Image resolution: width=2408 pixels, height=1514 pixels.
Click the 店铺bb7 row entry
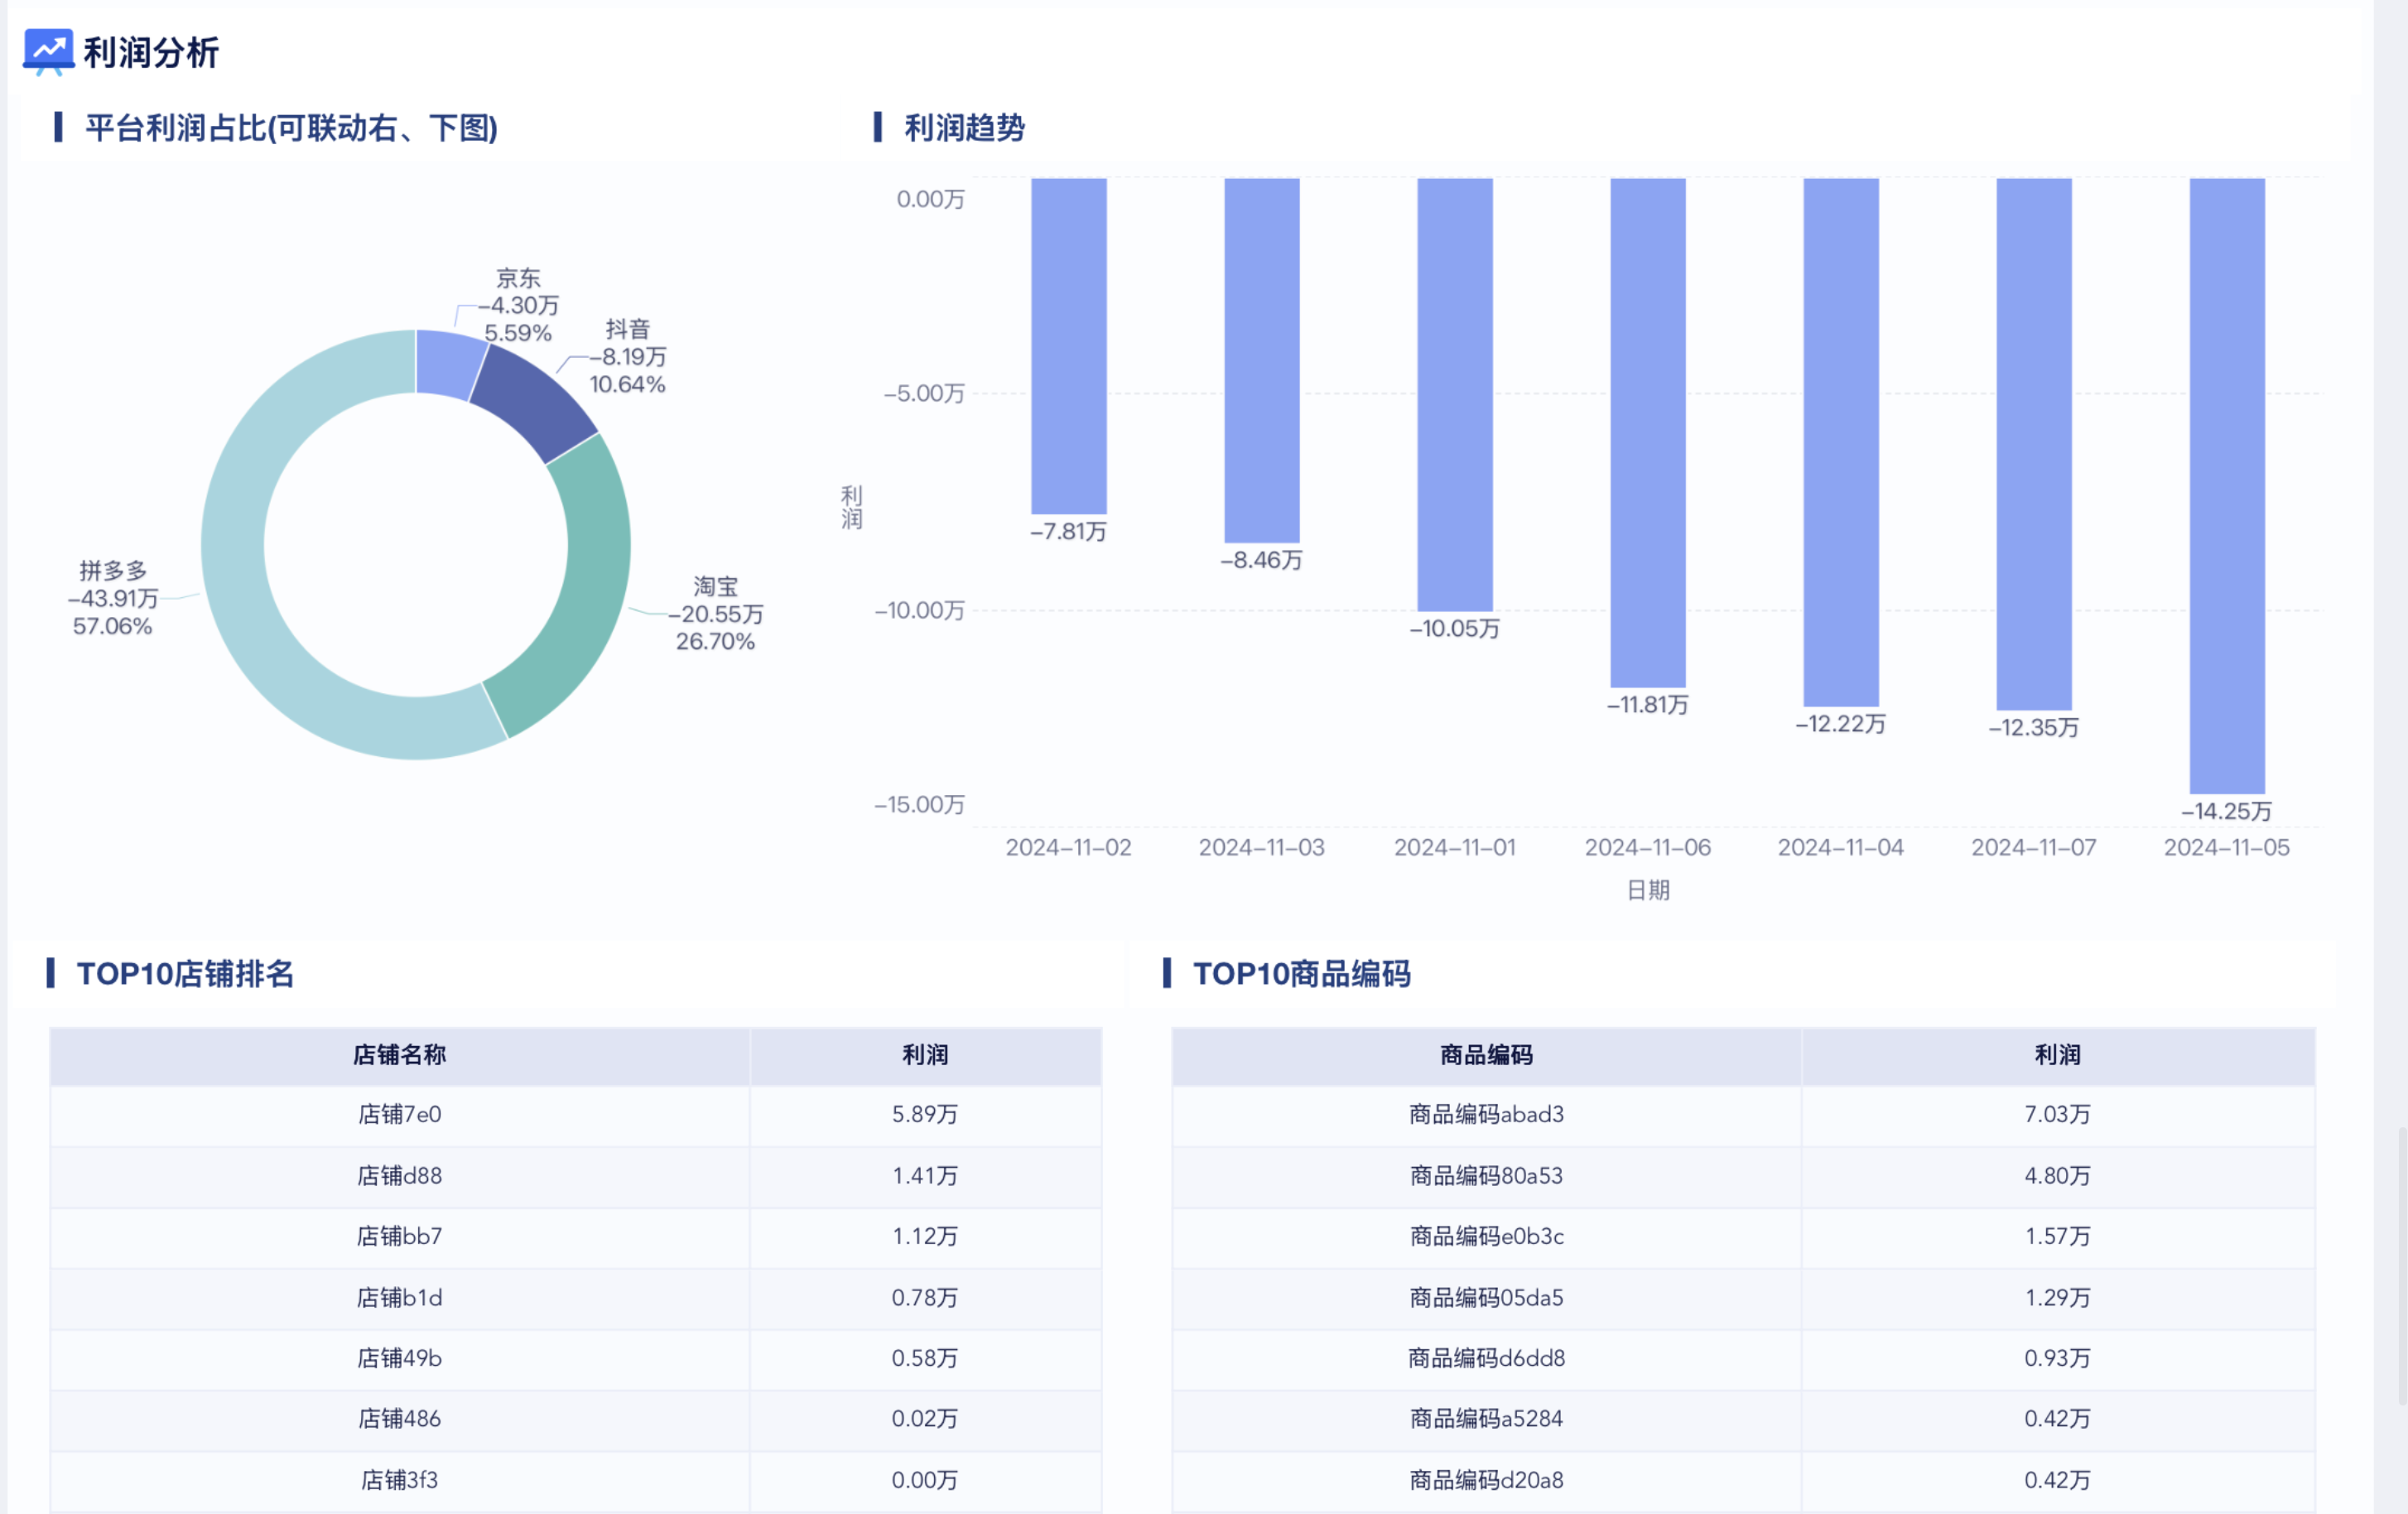tap(399, 1237)
